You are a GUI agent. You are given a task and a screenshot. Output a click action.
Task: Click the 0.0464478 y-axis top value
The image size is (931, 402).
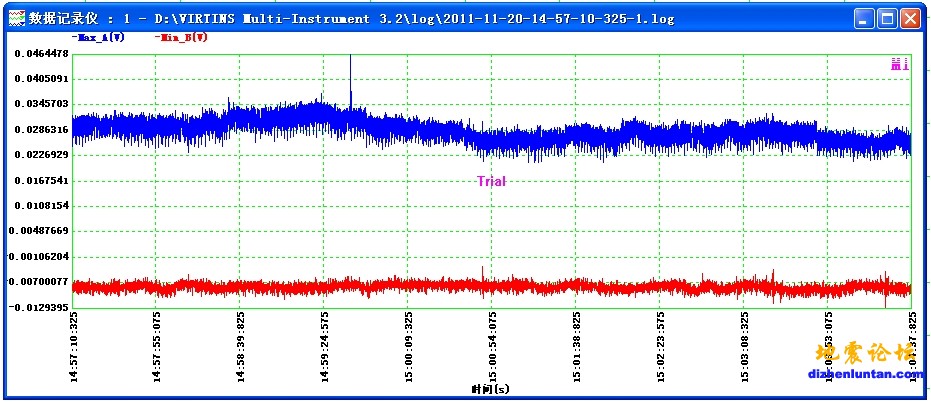(x=41, y=53)
